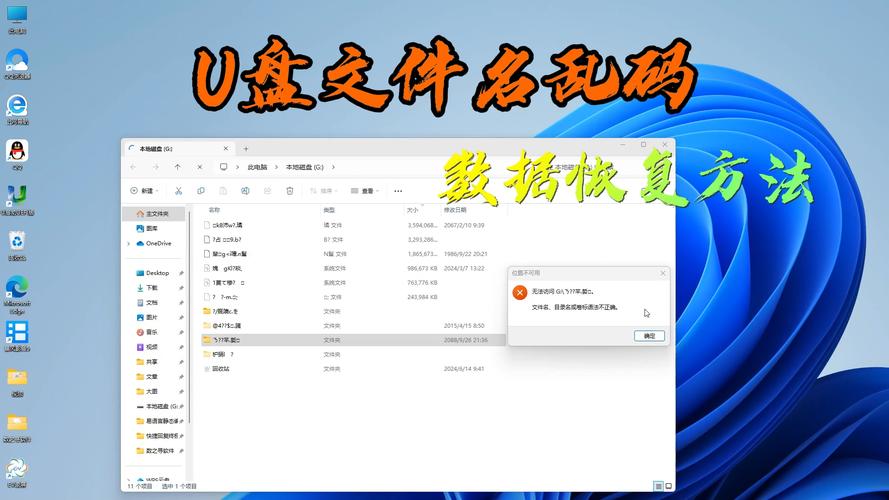Switch to large icons view in status bar
Viewport: 889px width, 500px height.
pos(668,486)
